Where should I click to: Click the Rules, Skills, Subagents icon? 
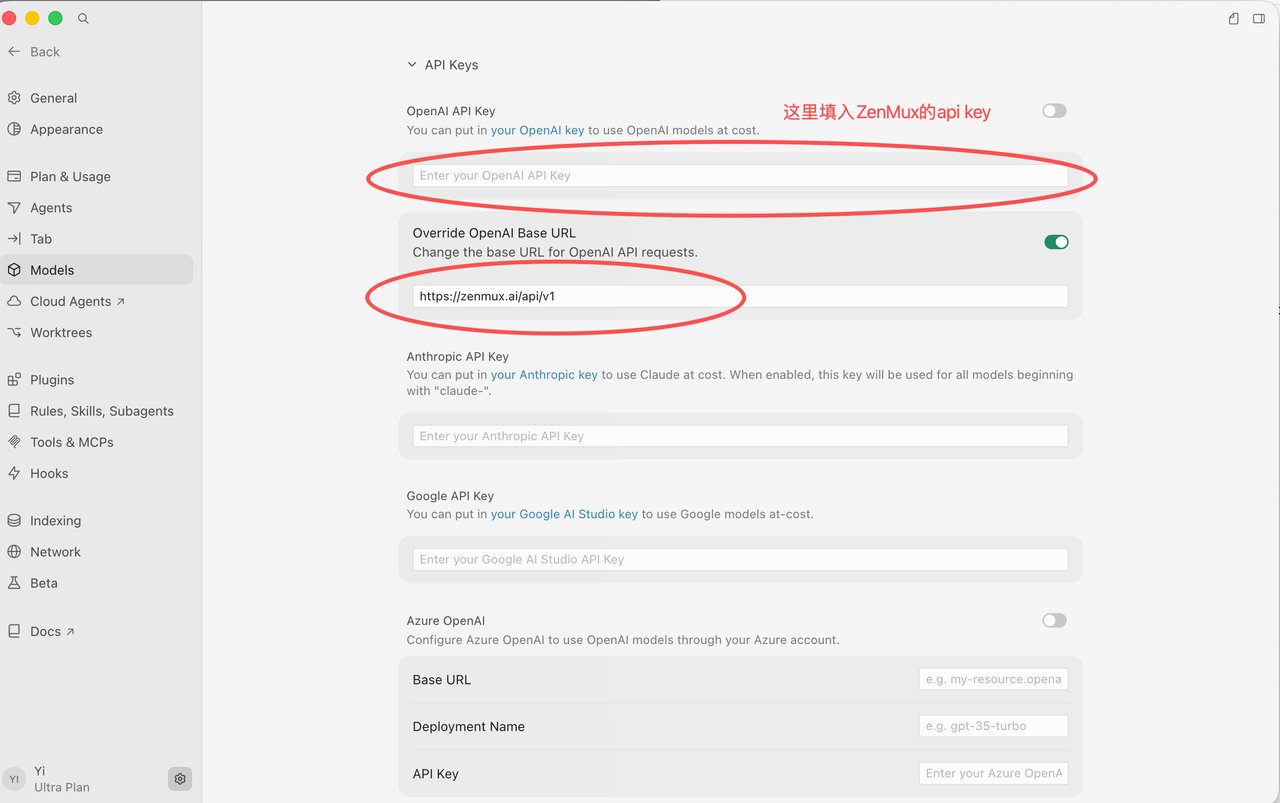point(14,411)
